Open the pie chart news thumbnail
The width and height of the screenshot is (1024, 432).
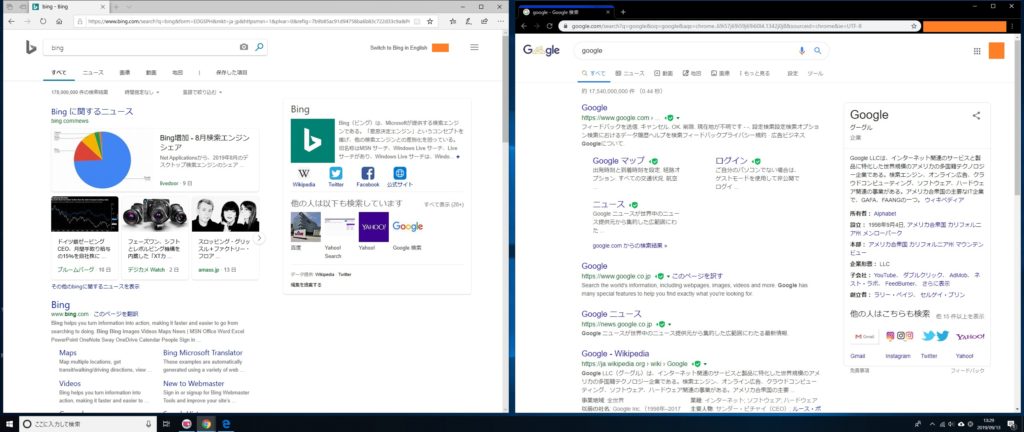tap(101, 160)
